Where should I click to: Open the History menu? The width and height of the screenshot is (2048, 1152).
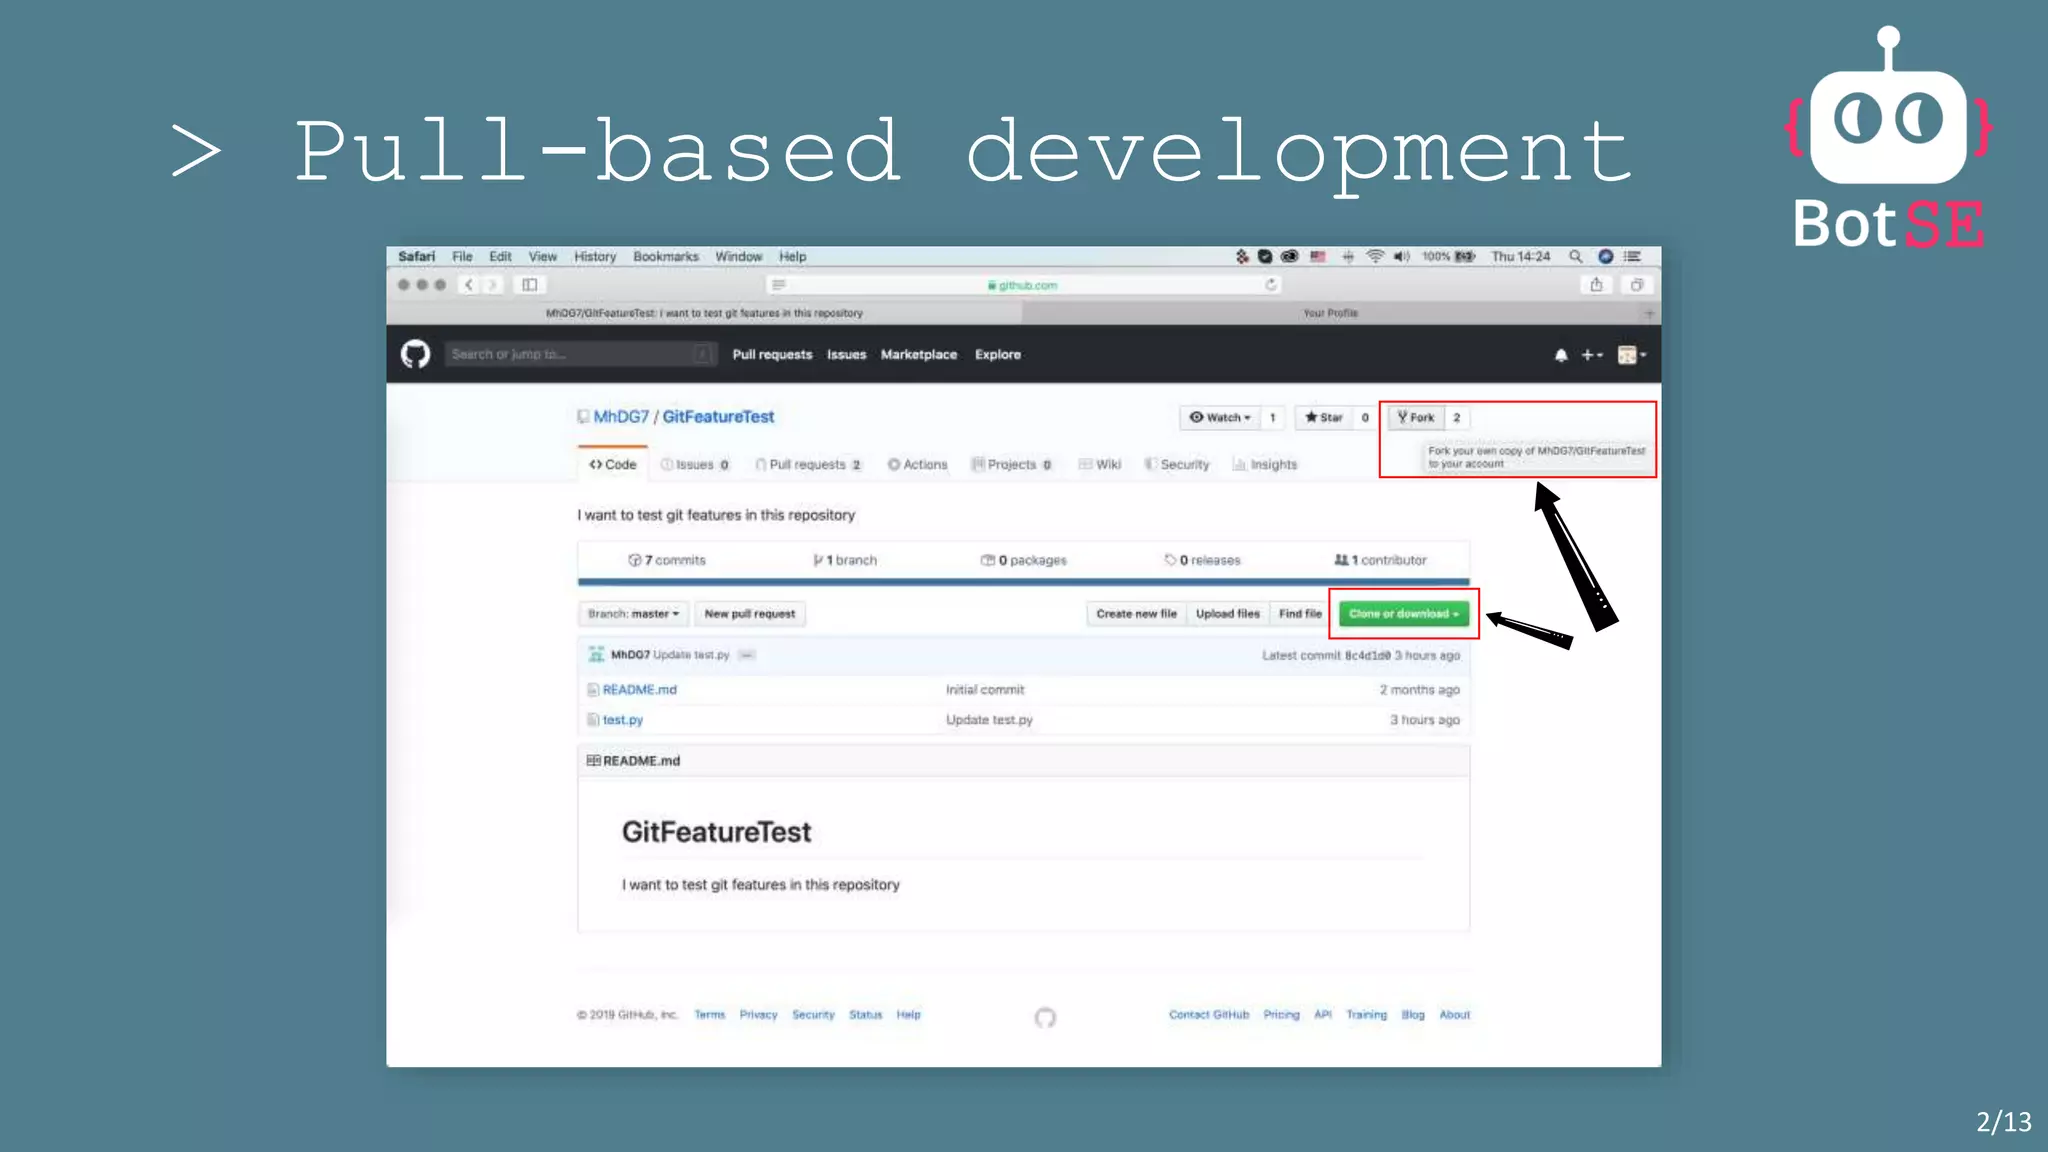pos(595,256)
